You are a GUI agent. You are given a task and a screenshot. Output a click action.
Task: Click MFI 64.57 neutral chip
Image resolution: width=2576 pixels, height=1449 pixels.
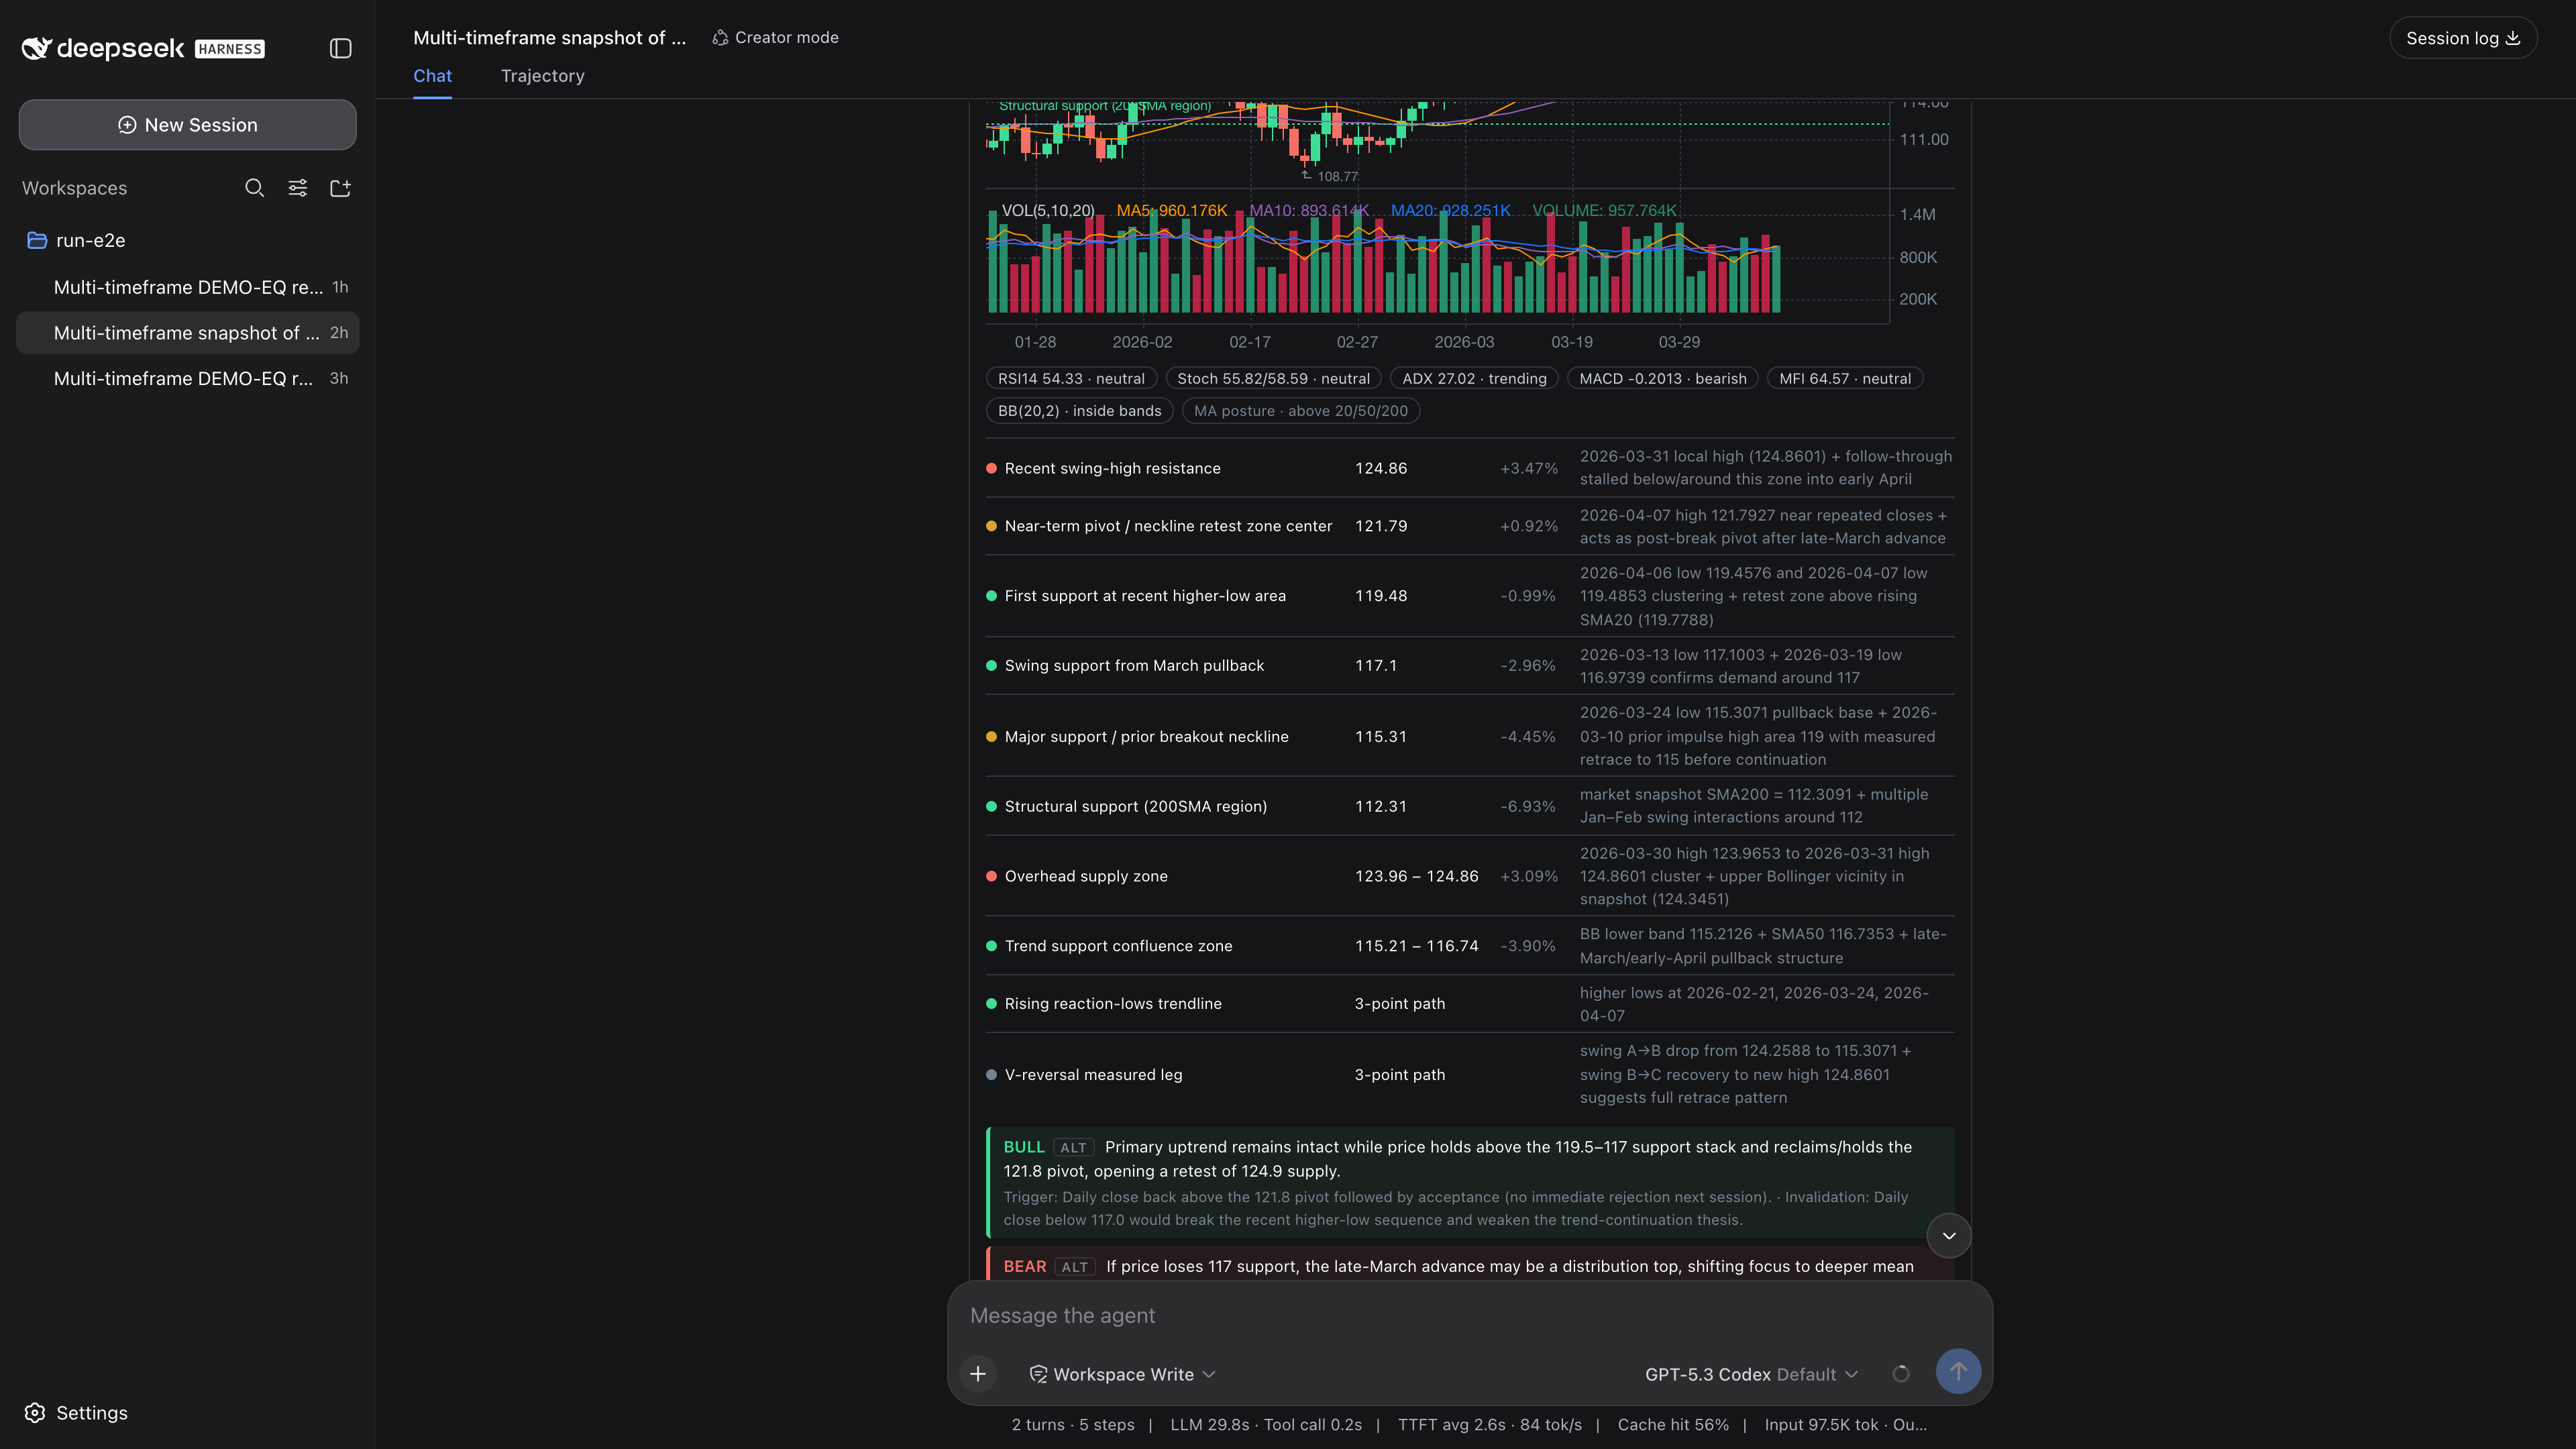pyautogui.click(x=1845, y=378)
